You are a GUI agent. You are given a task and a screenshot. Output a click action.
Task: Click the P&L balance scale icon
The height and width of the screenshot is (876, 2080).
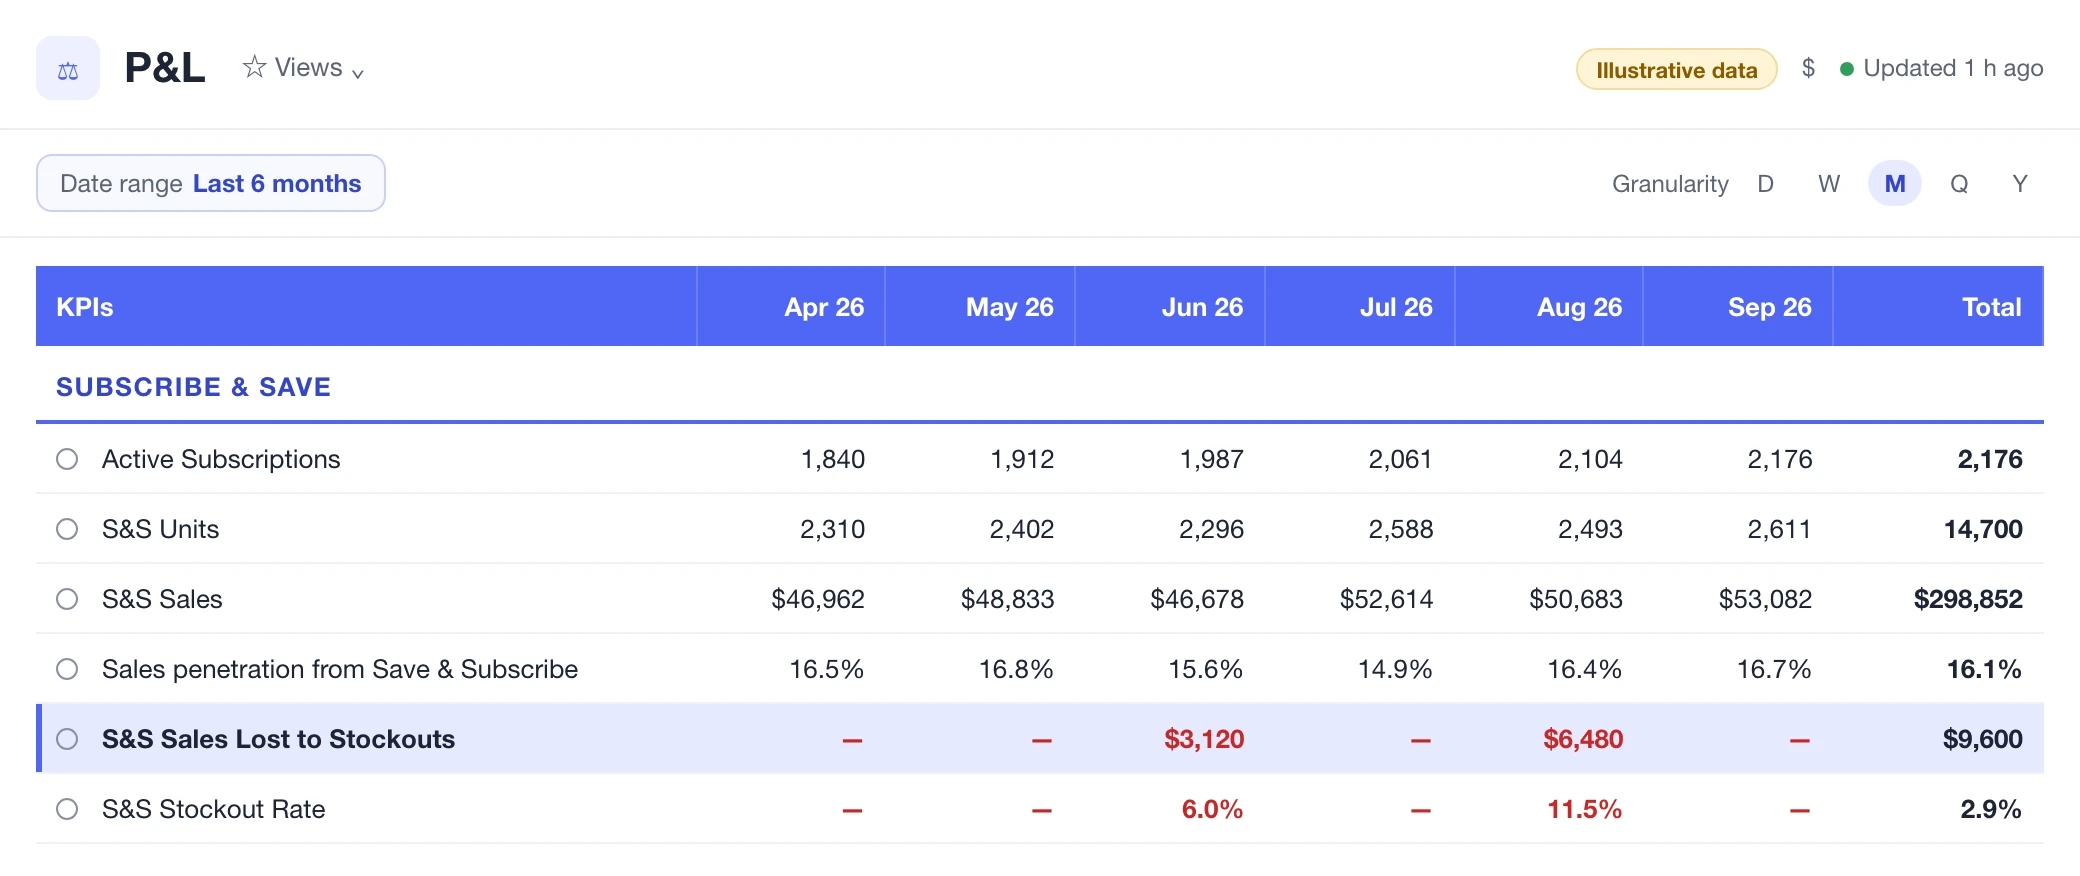[x=68, y=68]
